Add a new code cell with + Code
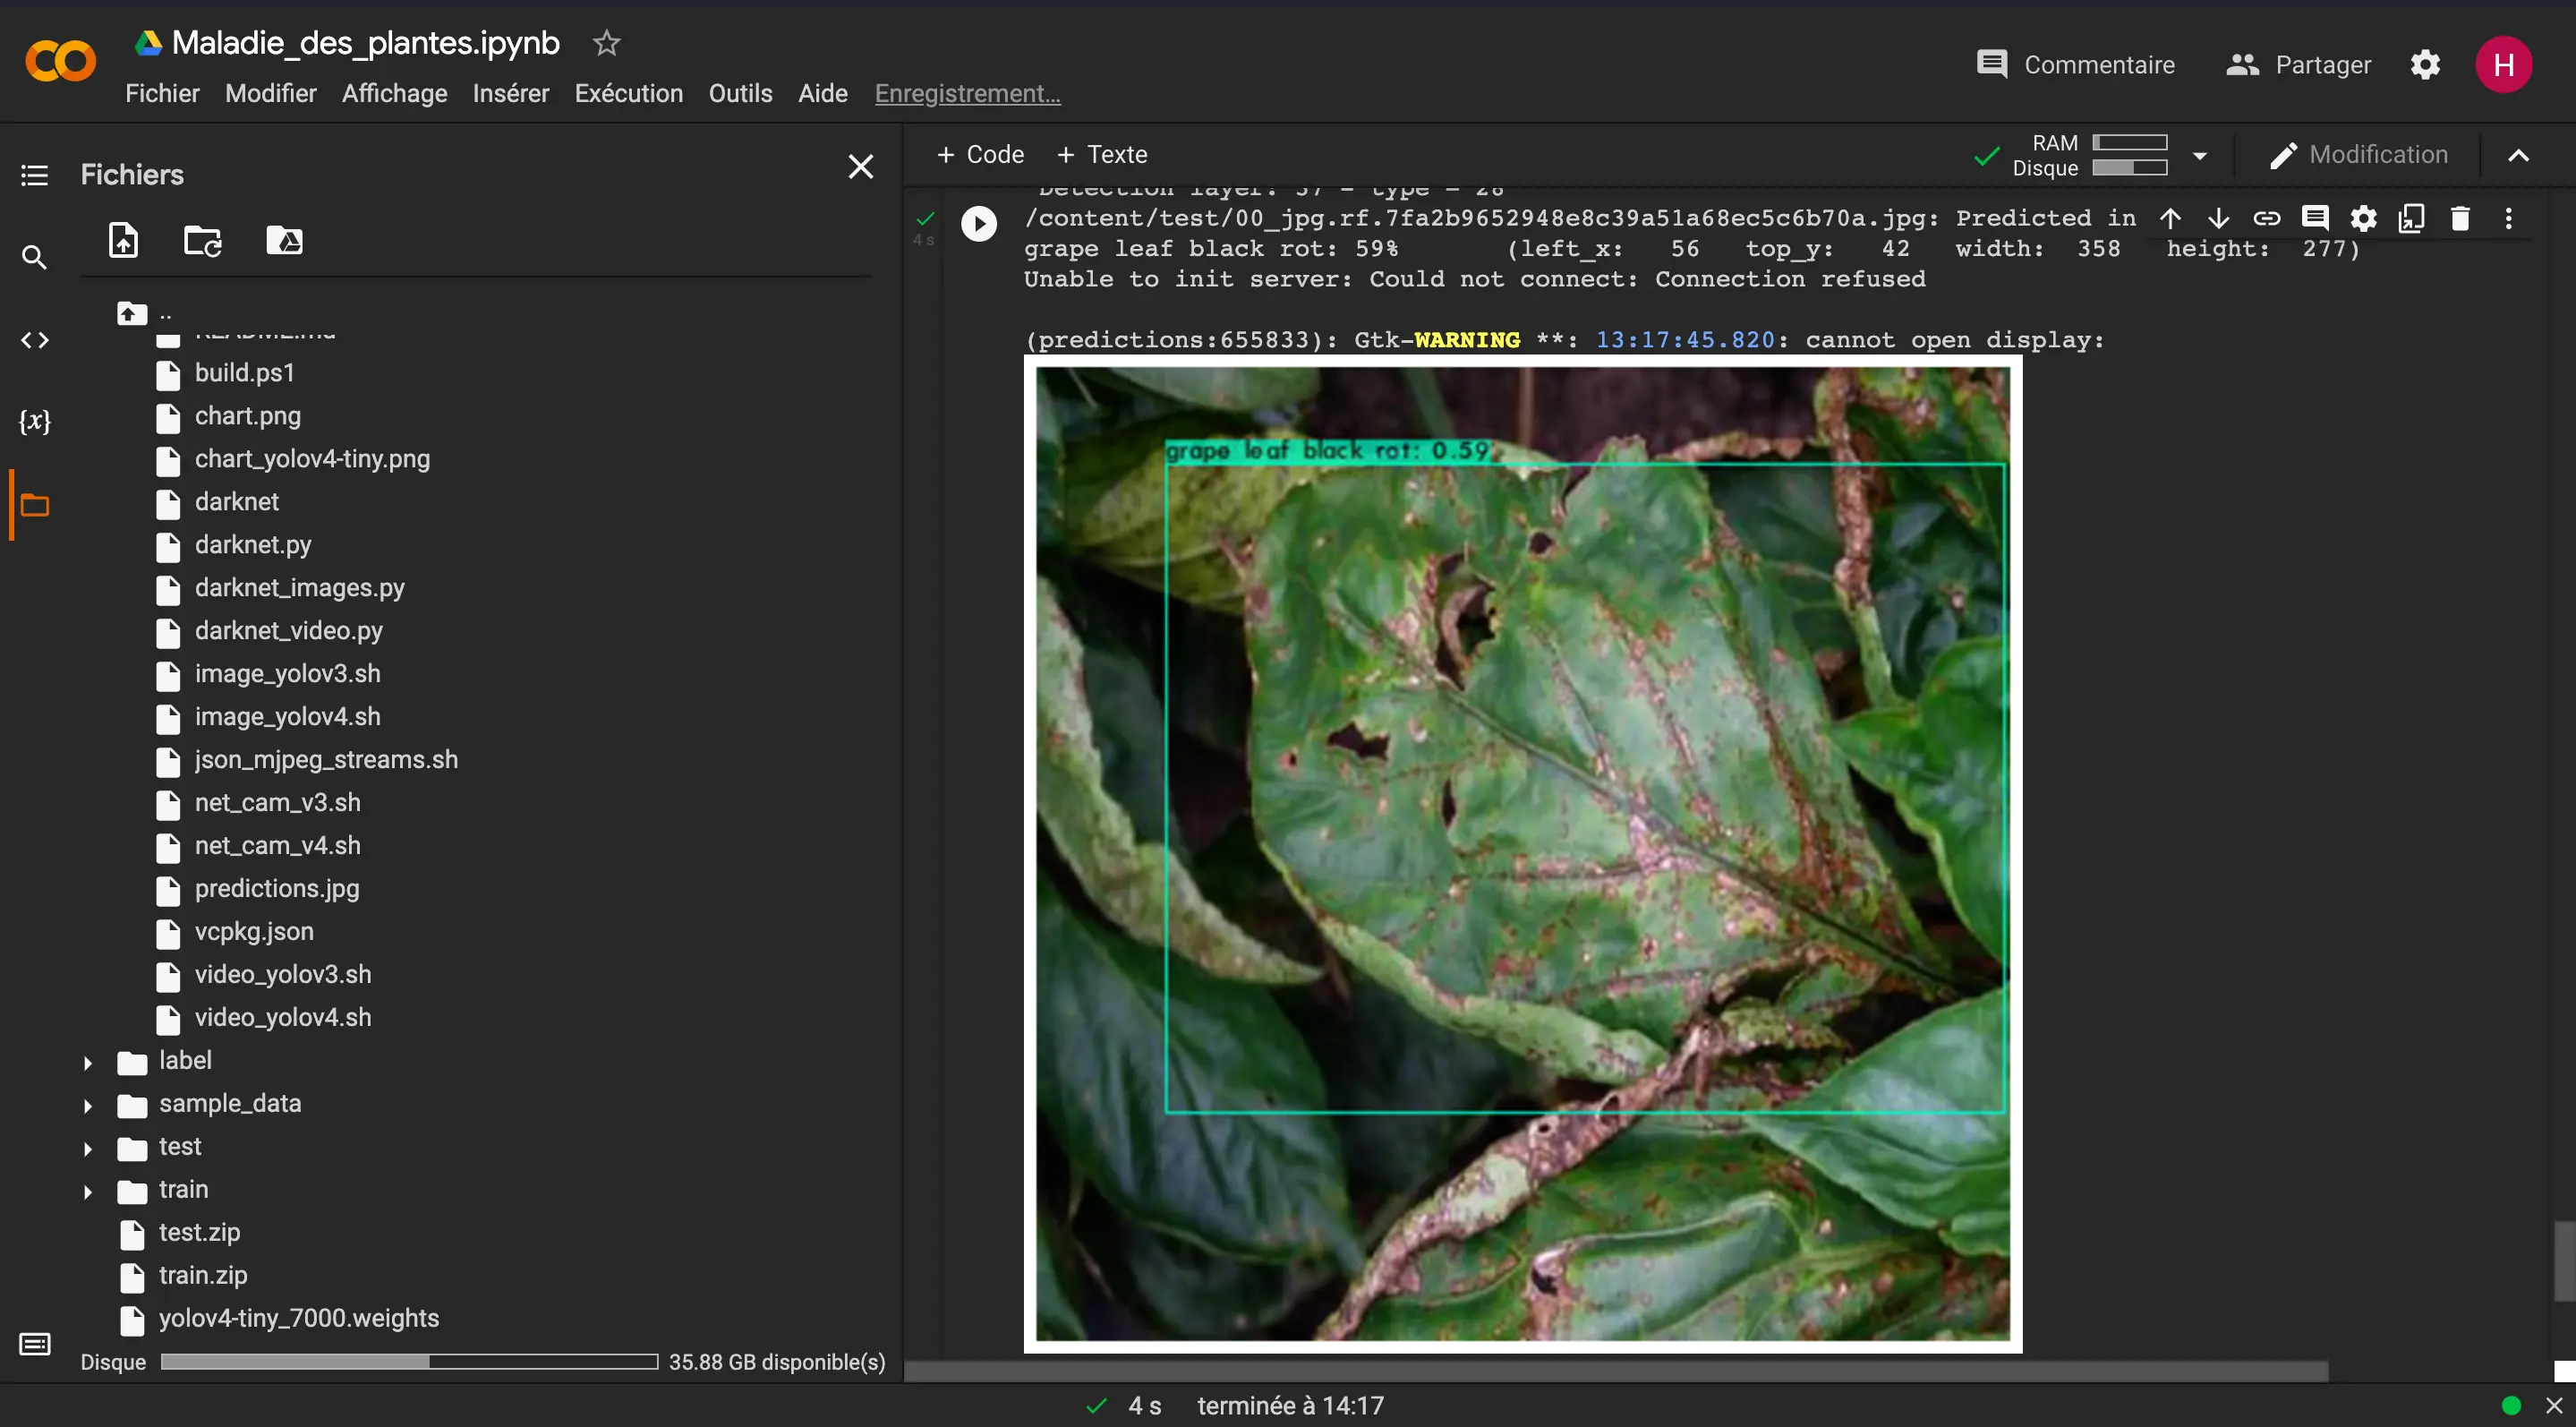This screenshot has height=1427, width=2576. point(980,155)
